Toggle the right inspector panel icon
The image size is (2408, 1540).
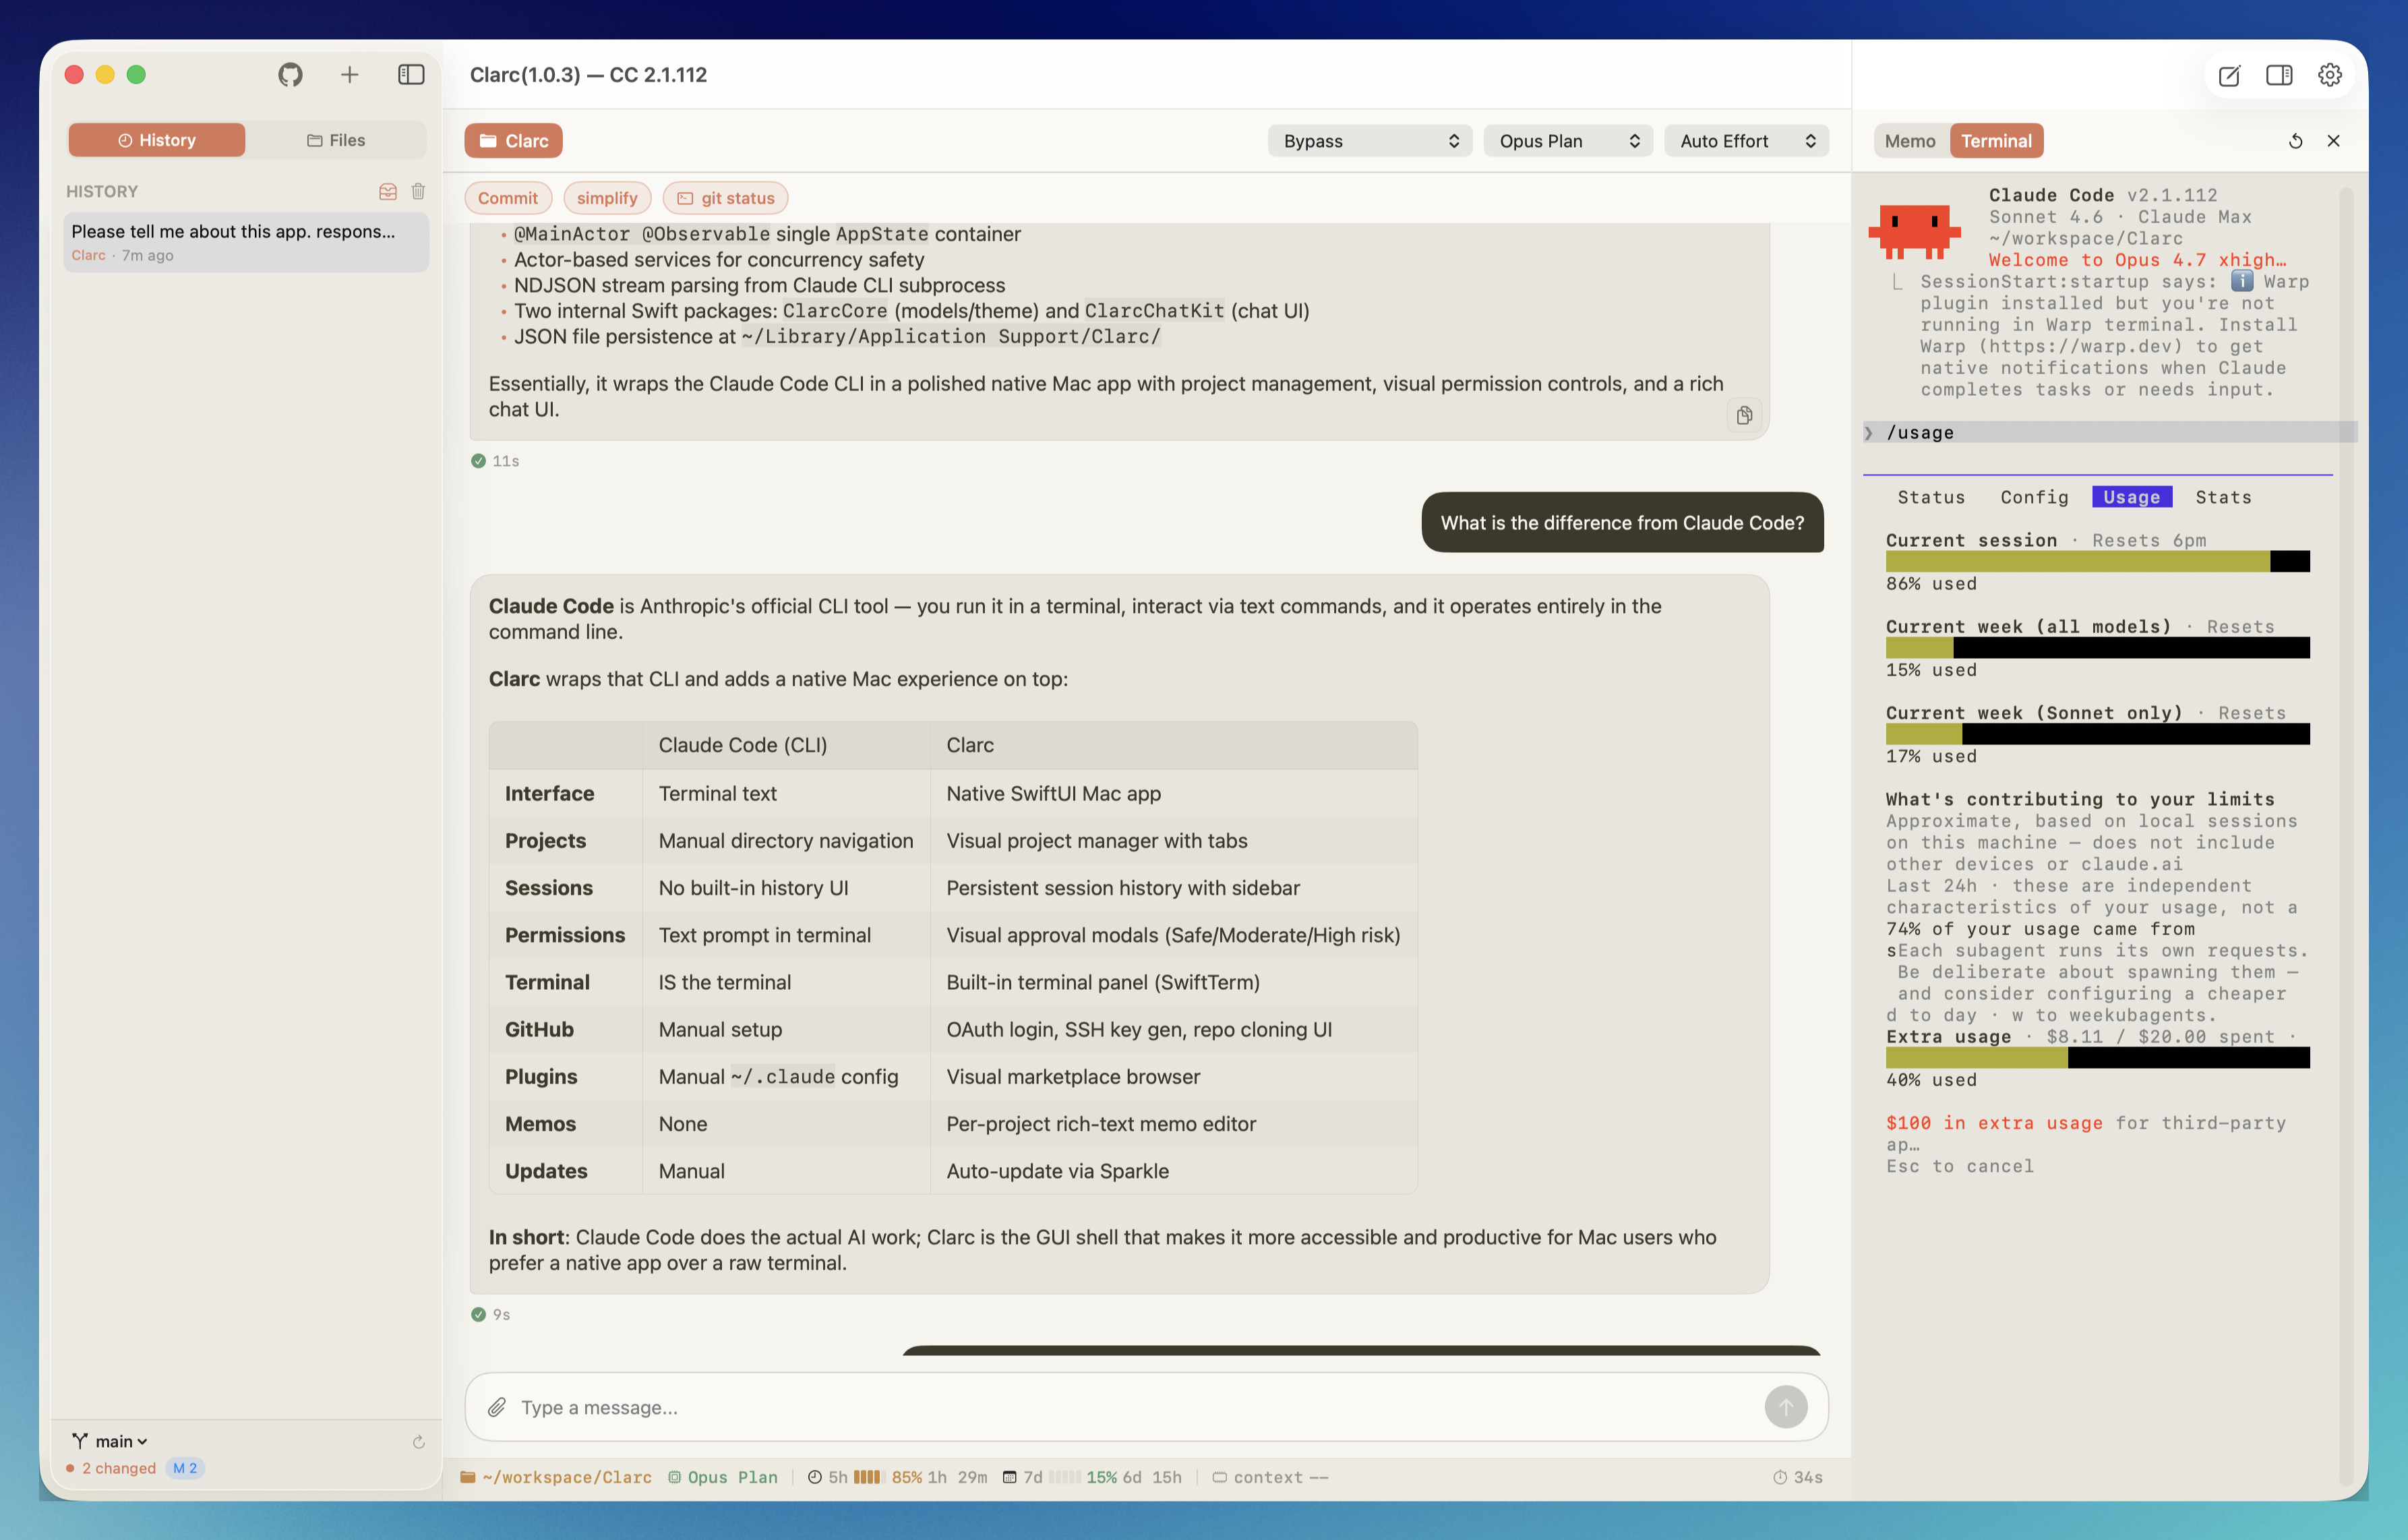pyautogui.click(x=2279, y=76)
